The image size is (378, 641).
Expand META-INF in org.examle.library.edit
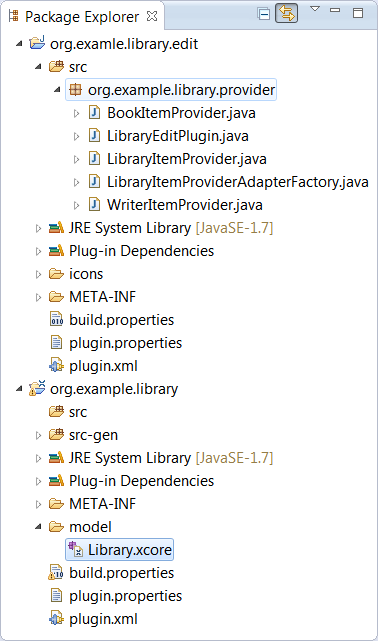point(38,297)
